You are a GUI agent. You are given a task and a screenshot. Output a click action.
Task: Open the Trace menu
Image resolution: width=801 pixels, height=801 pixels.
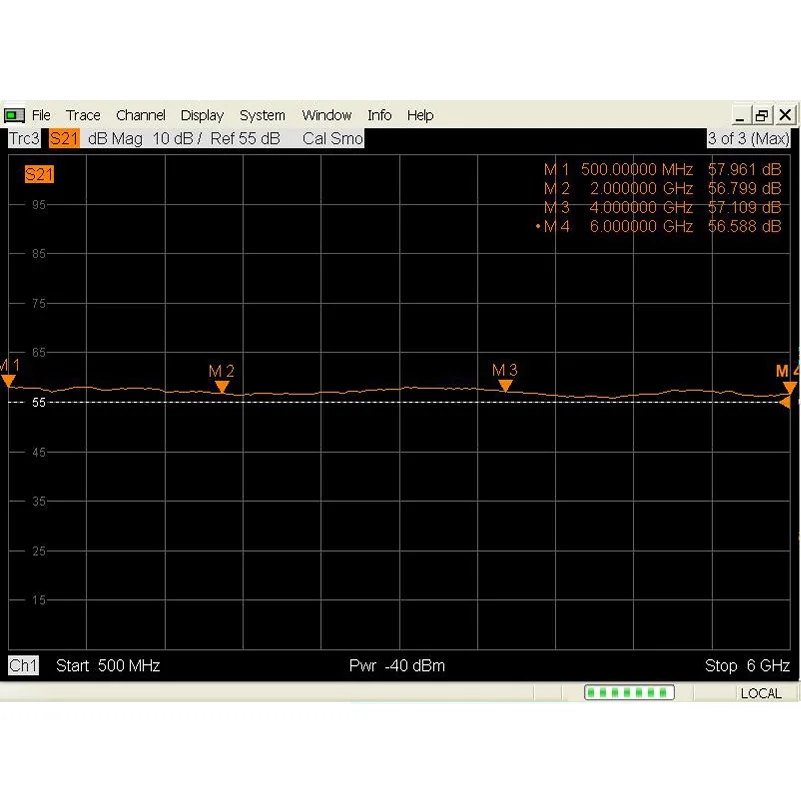pos(83,115)
